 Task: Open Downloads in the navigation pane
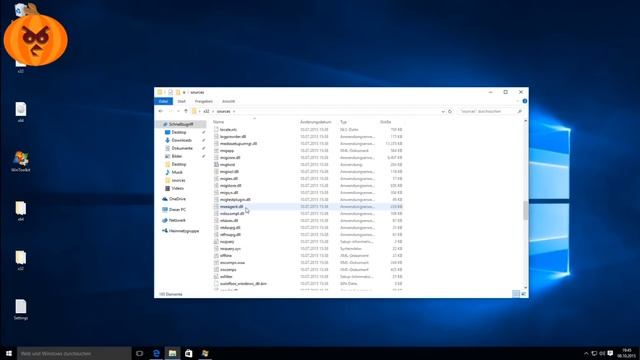[181, 140]
